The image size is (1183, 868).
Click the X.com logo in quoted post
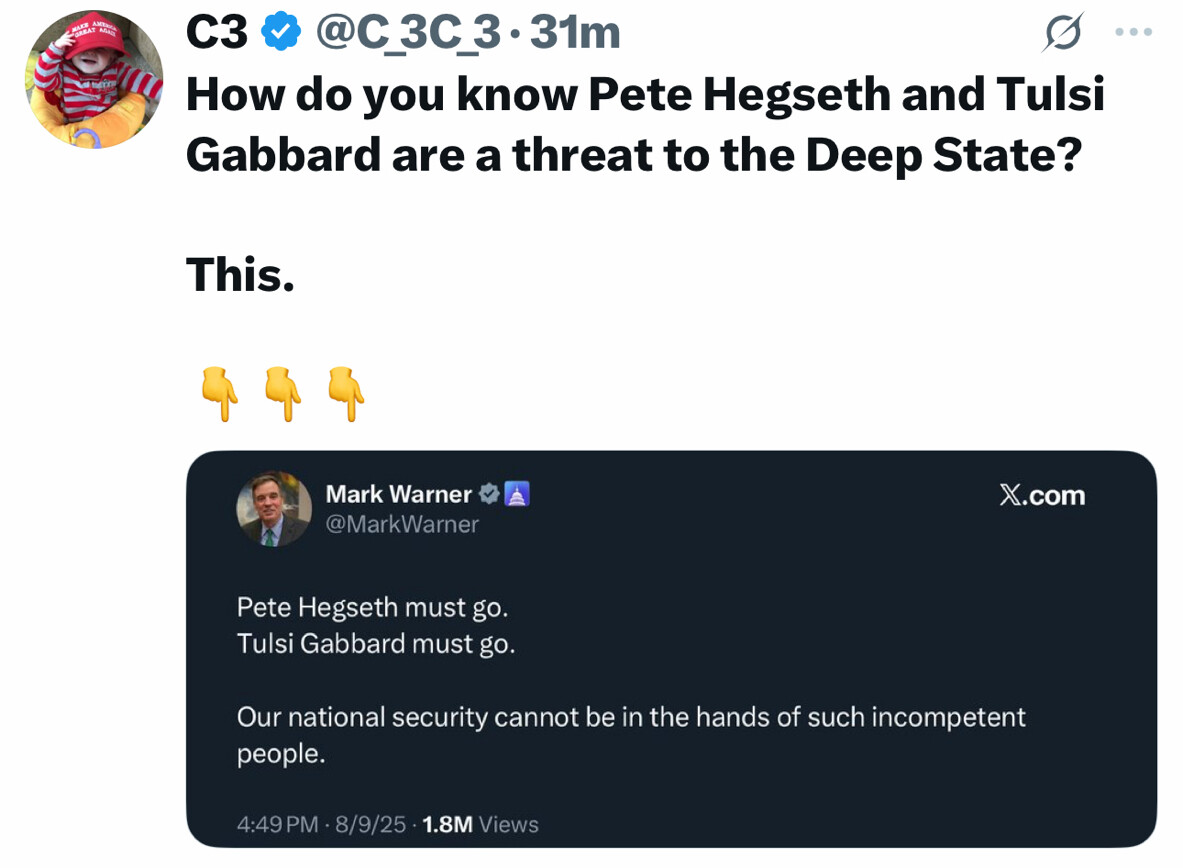(1041, 496)
